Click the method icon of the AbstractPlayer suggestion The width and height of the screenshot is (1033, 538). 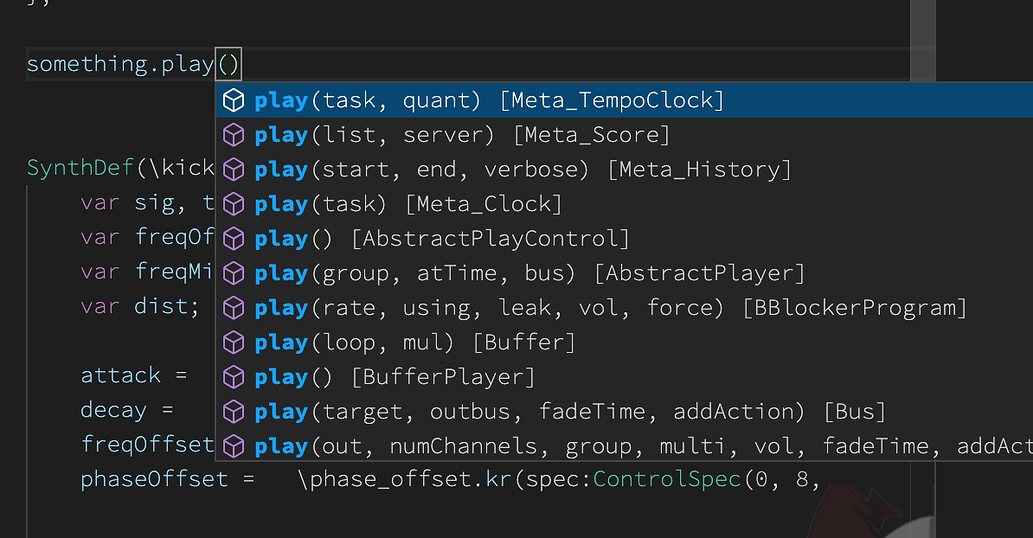click(234, 273)
